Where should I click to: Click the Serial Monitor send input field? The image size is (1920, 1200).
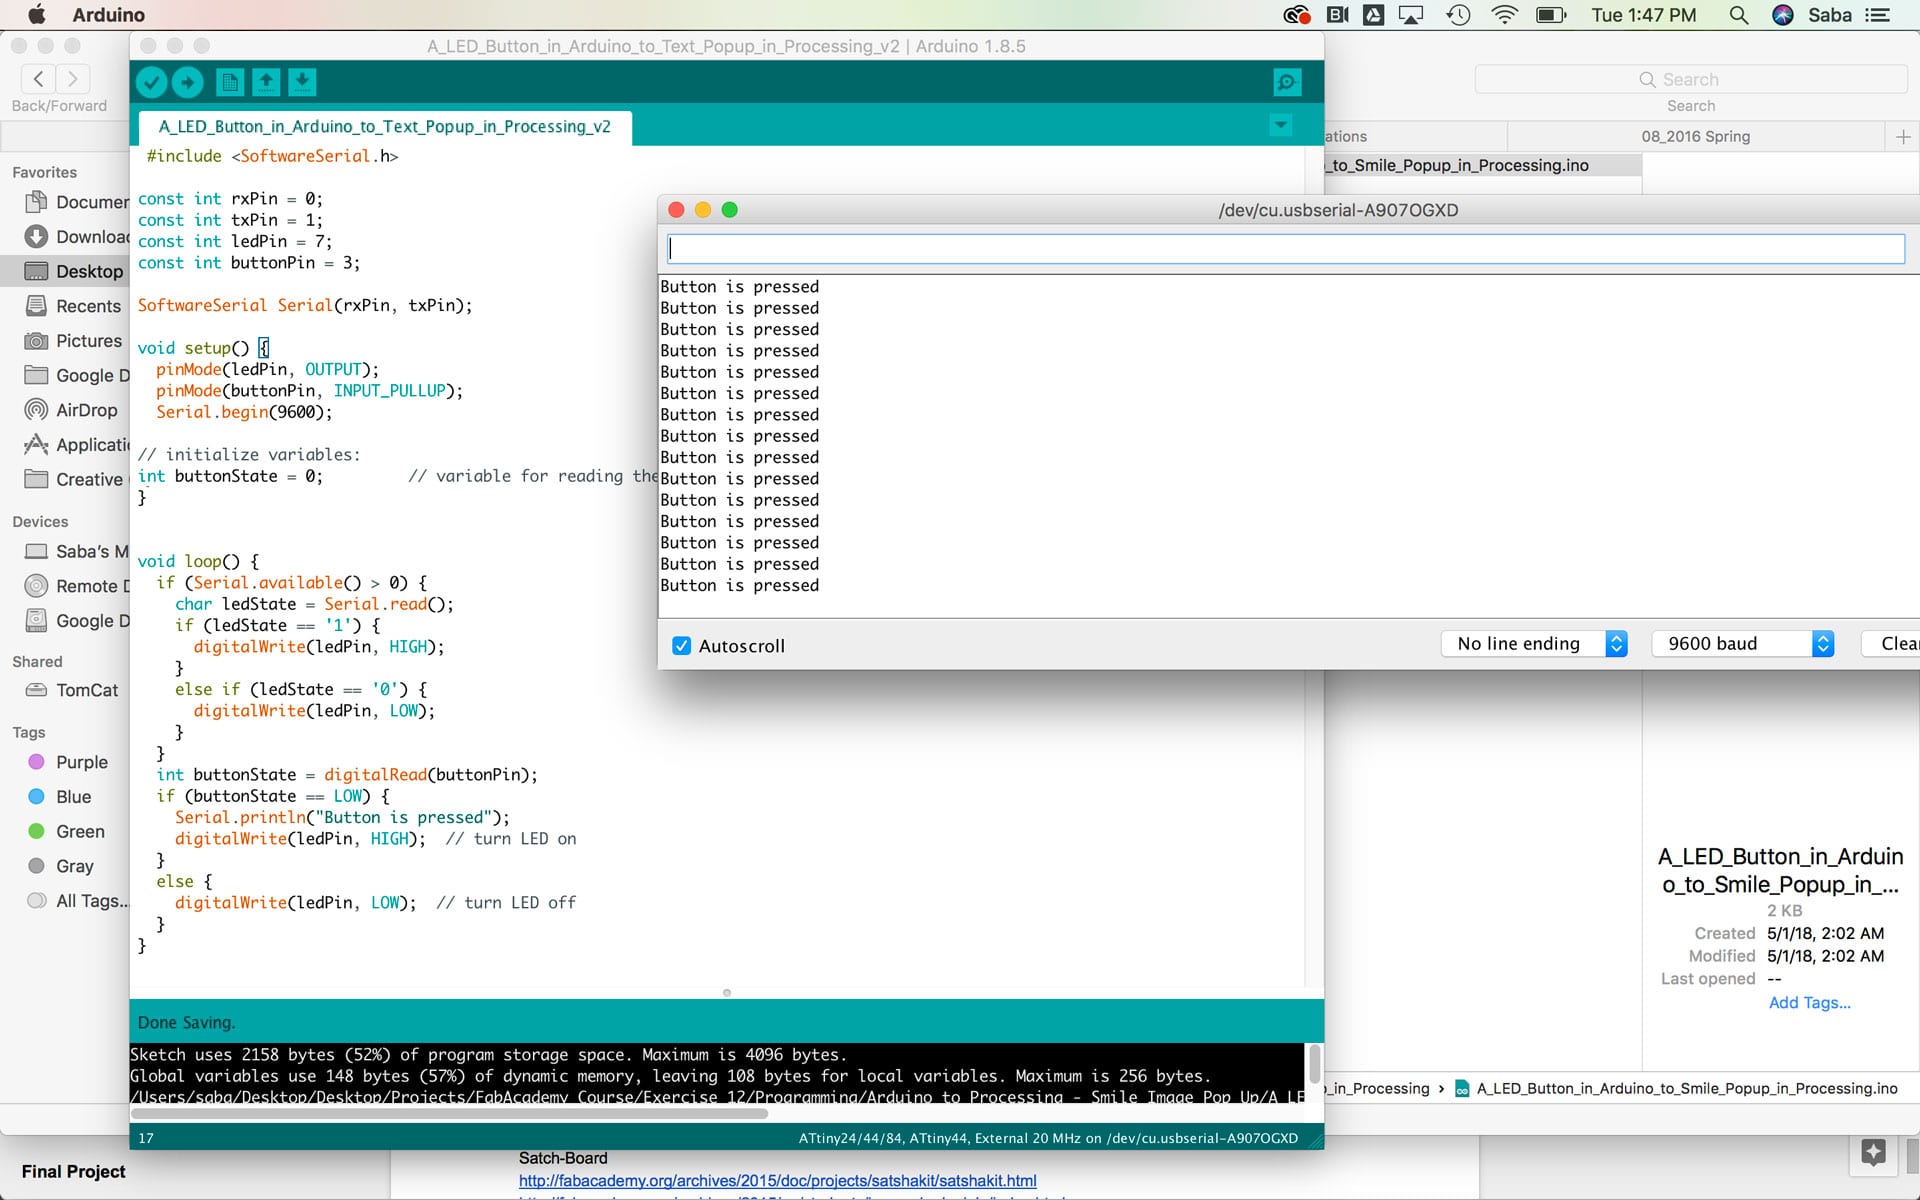coord(1286,248)
